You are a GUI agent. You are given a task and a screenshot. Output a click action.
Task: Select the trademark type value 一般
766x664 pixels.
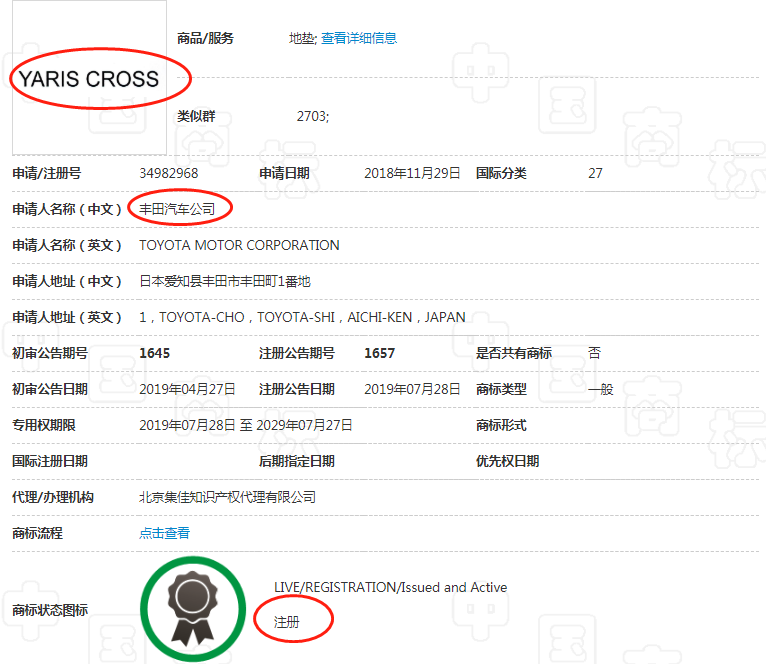601,389
